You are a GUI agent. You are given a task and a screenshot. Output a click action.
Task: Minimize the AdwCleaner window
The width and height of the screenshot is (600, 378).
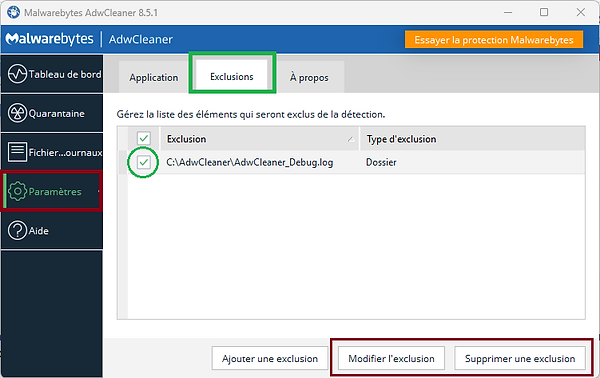click(508, 12)
